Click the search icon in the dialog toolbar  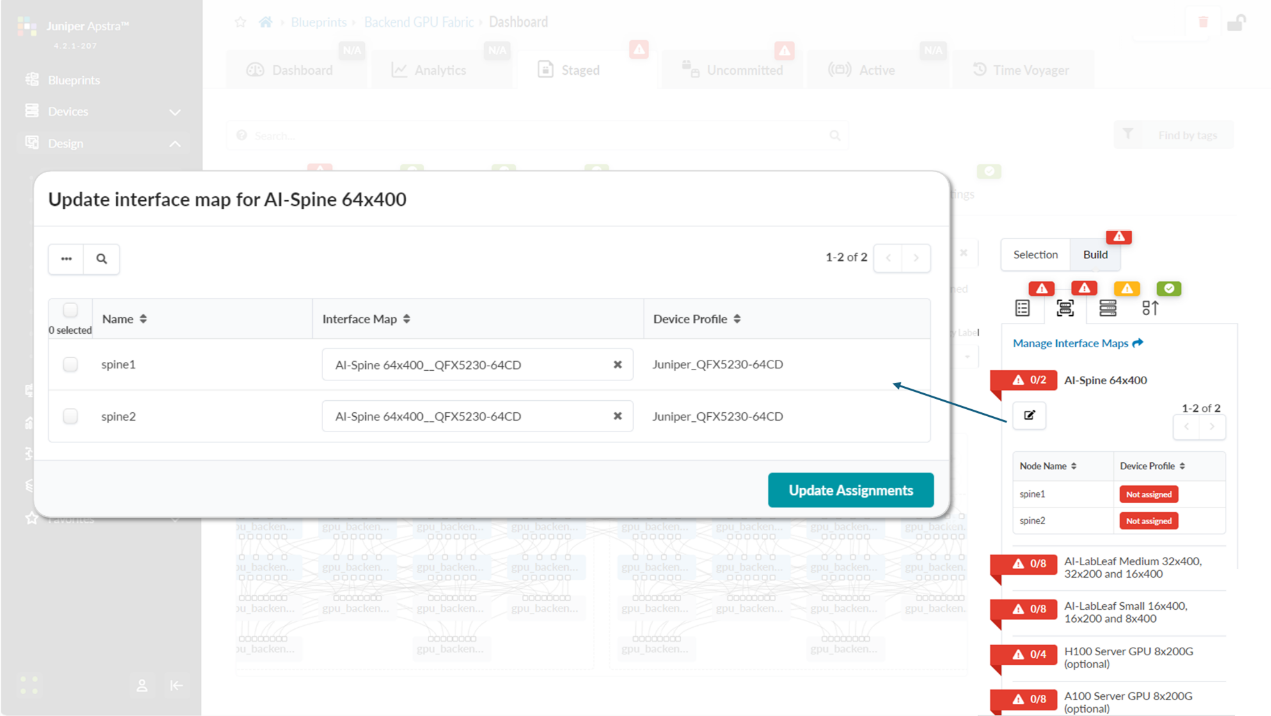pyautogui.click(x=102, y=259)
